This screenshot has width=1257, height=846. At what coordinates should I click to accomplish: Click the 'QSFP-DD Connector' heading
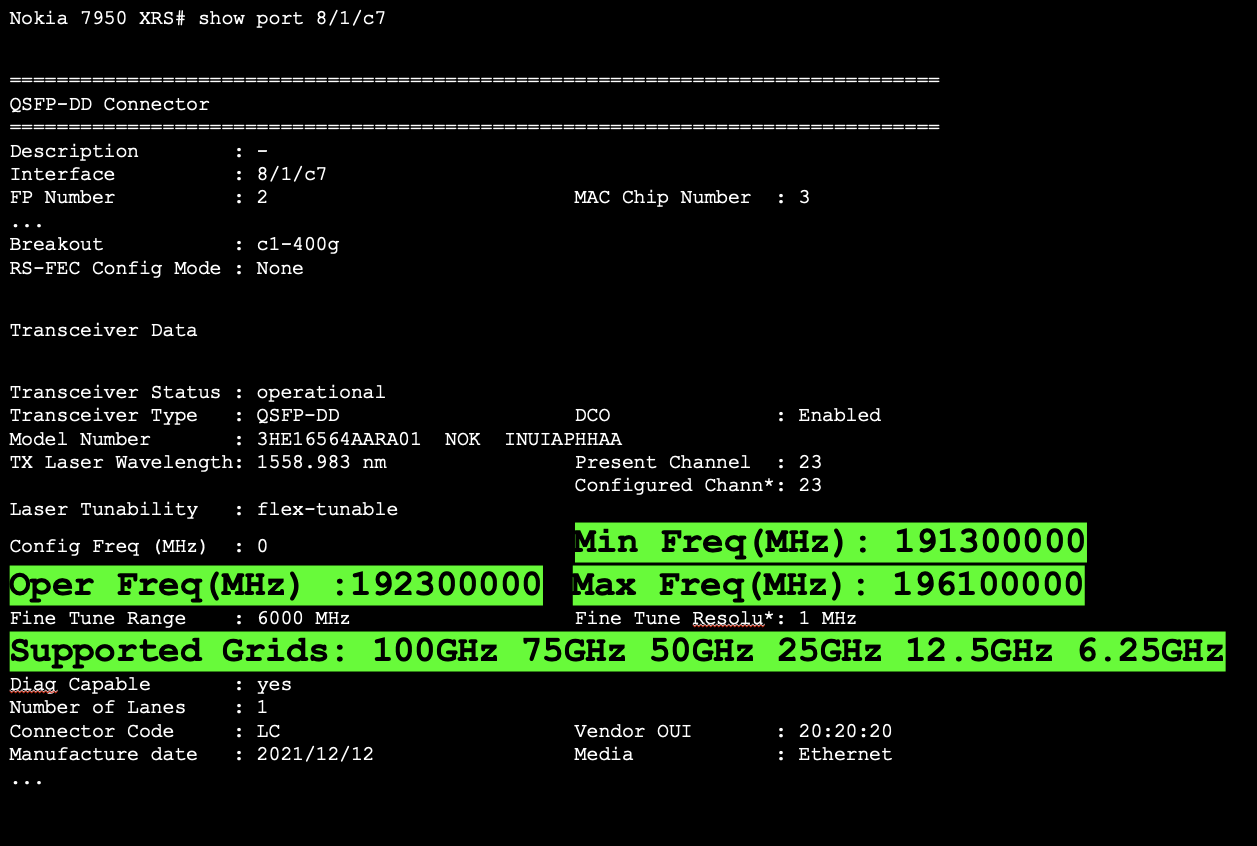click(110, 104)
